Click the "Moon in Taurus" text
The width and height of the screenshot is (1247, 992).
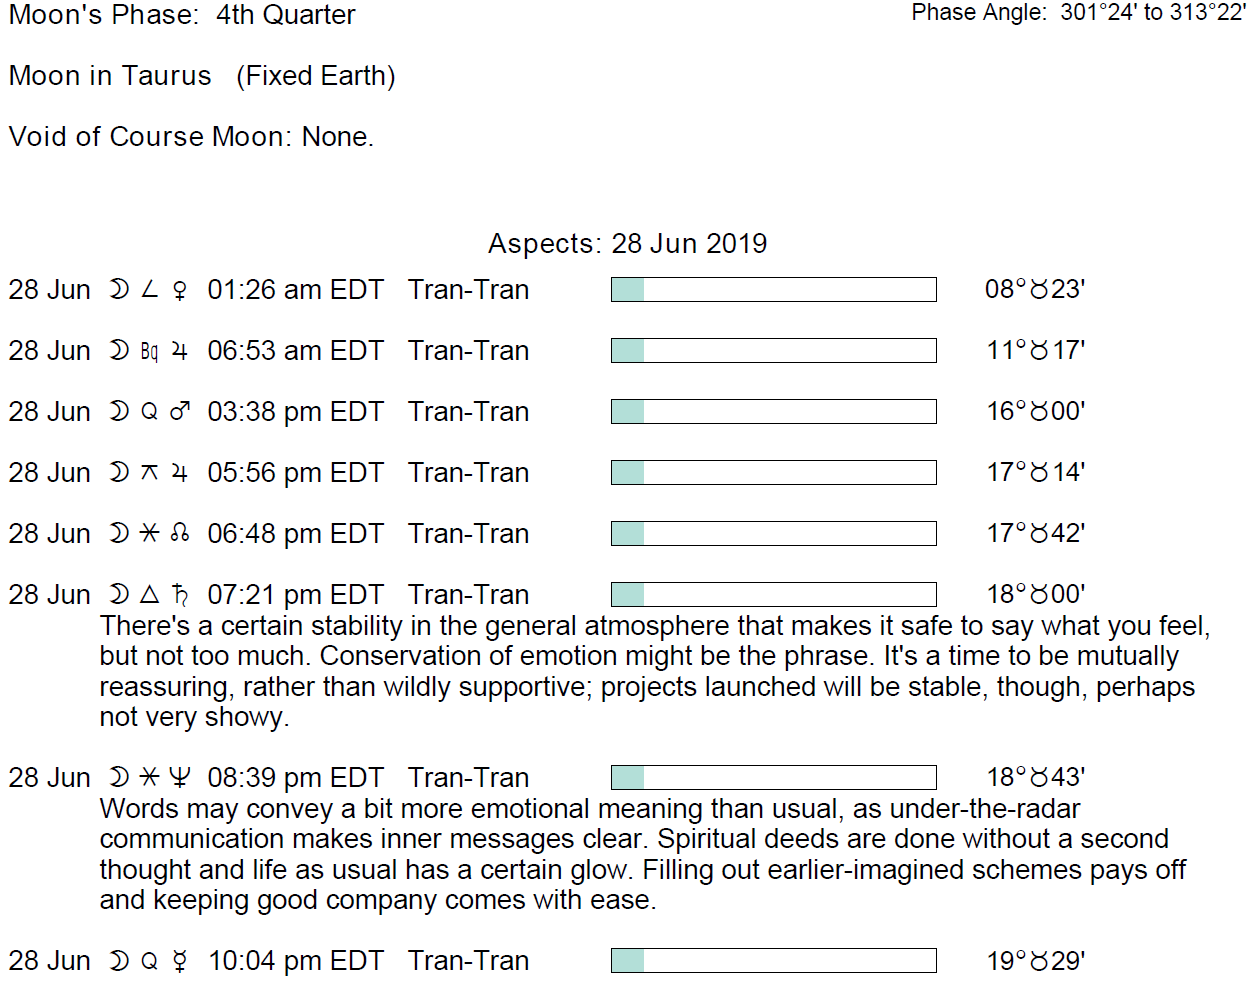110,76
